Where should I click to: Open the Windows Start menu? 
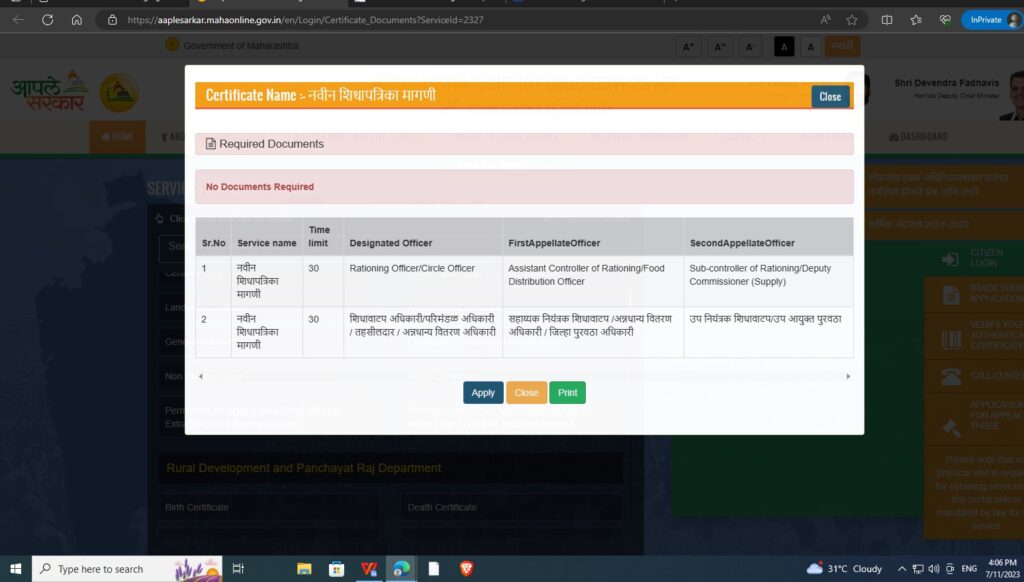pos(16,568)
